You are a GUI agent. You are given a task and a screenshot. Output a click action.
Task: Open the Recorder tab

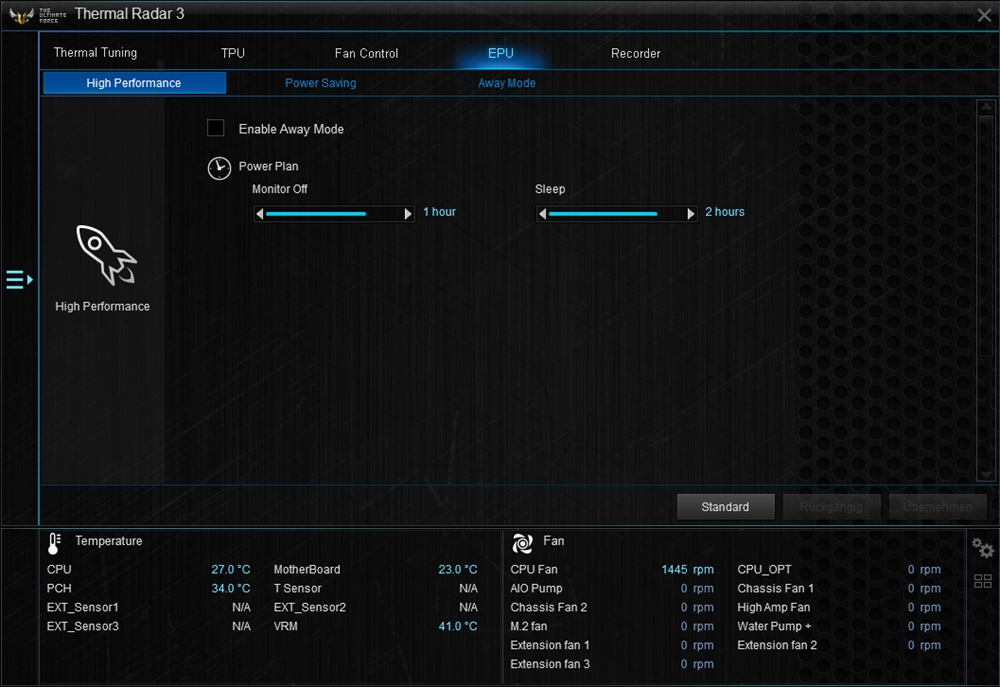(635, 54)
